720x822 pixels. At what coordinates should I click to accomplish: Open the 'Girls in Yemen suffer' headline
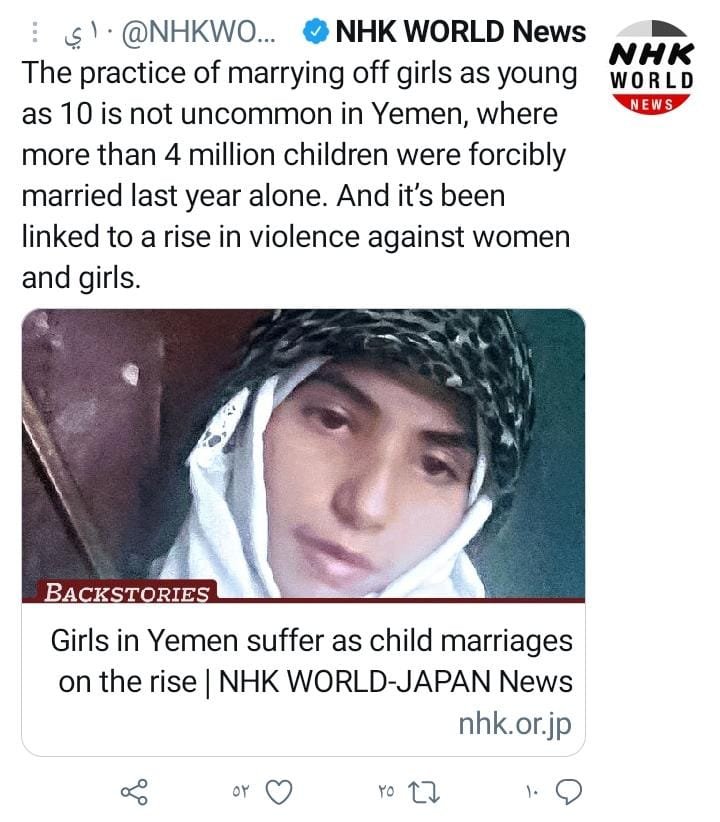pos(311,640)
